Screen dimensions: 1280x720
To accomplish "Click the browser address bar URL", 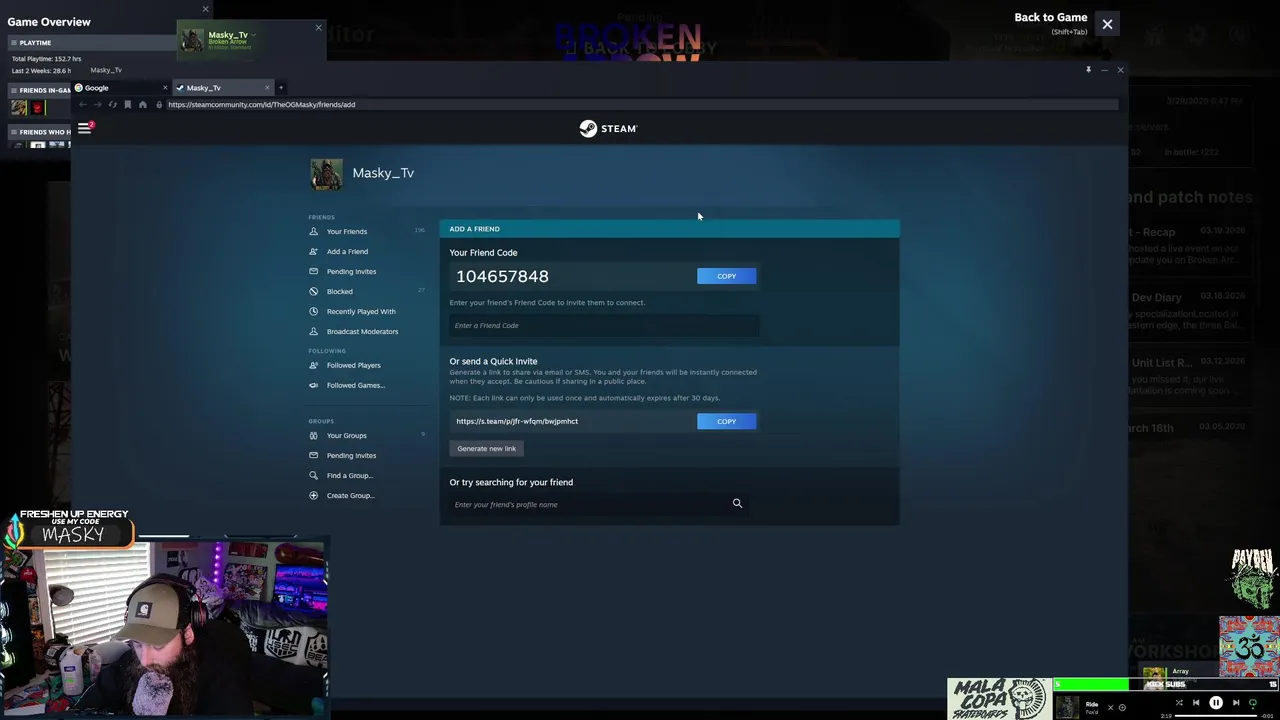I will pos(261,104).
